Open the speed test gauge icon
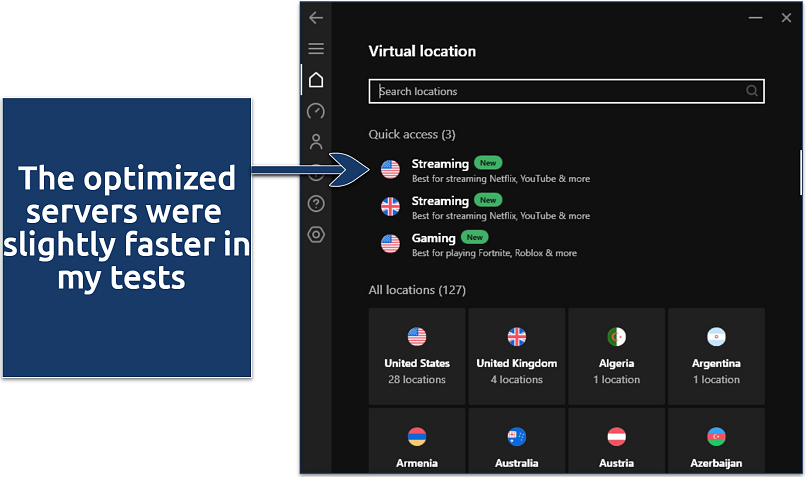Image resolution: width=806 pixels, height=477 pixels. tap(316, 111)
